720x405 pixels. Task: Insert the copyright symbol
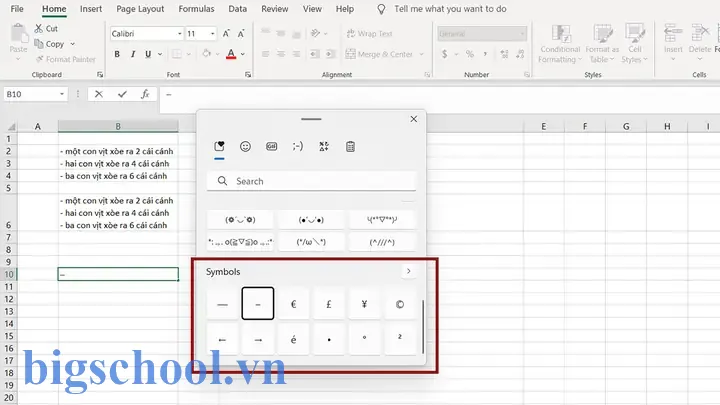[x=399, y=304]
